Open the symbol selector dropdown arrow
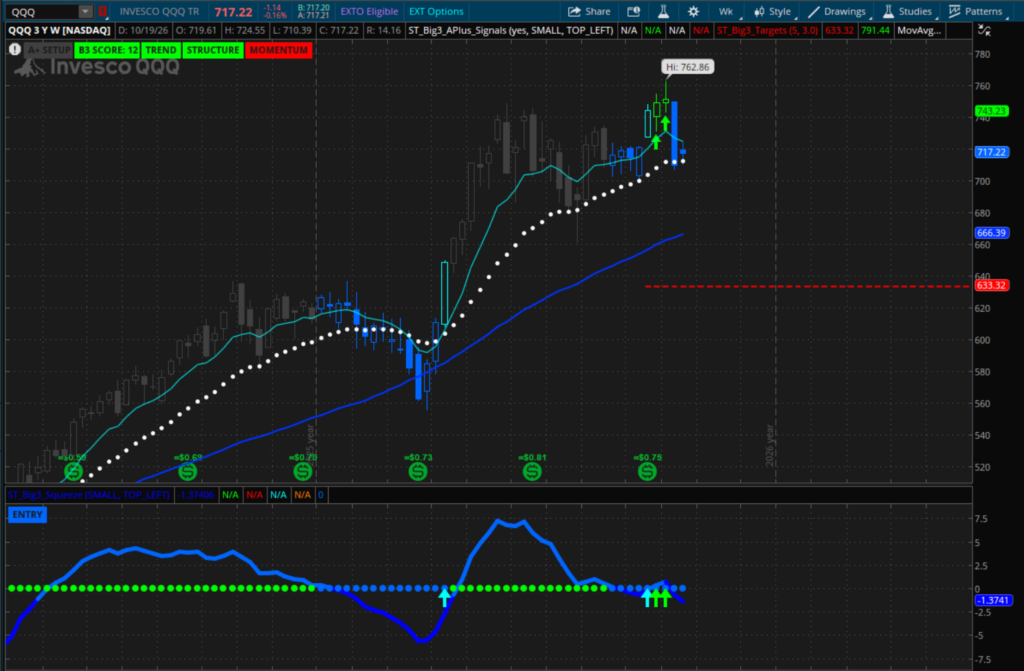 [86, 11]
